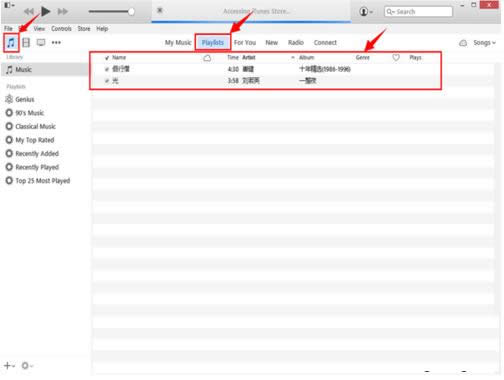The image size is (504, 380).
Task: Sort by the Album column header
Action: [306, 58]
